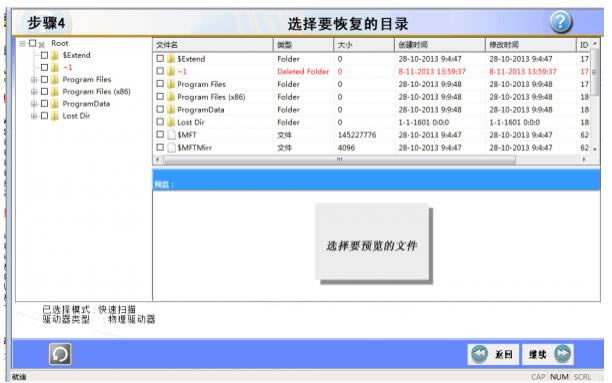Viewport: 612px width, 383px height.
Task: Click the 返回 back button
Action: [493, 354]
